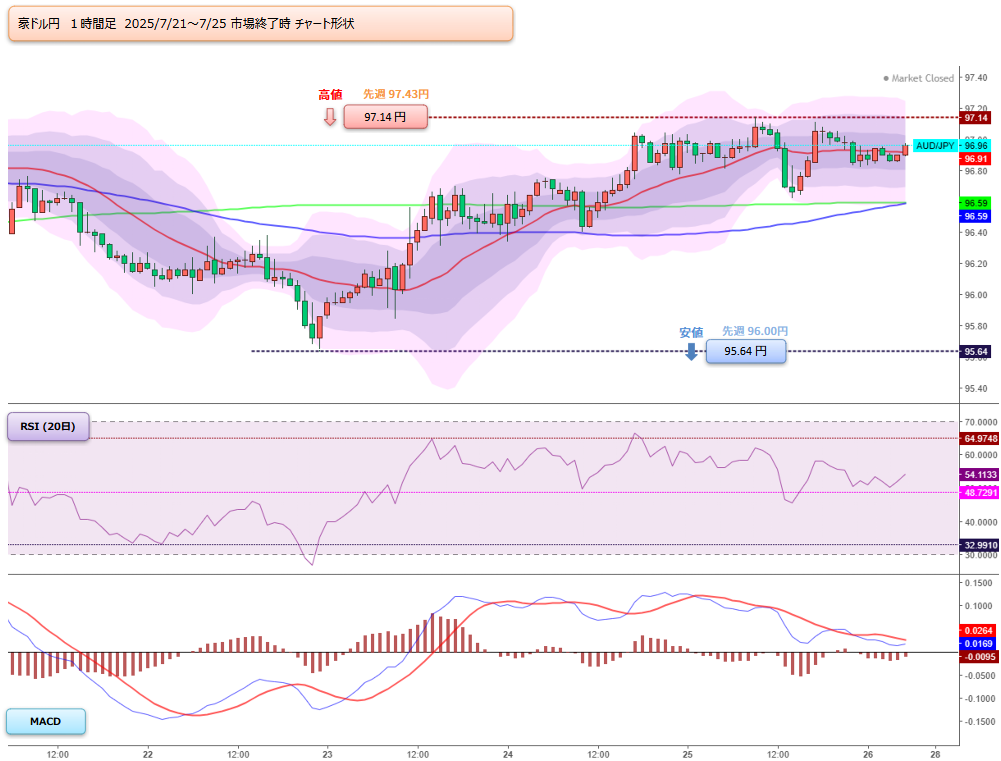The height and width of the screenshot is (761, 1001).
Task: Click the 96.20 price axis tick
Action: coord(975,264)
